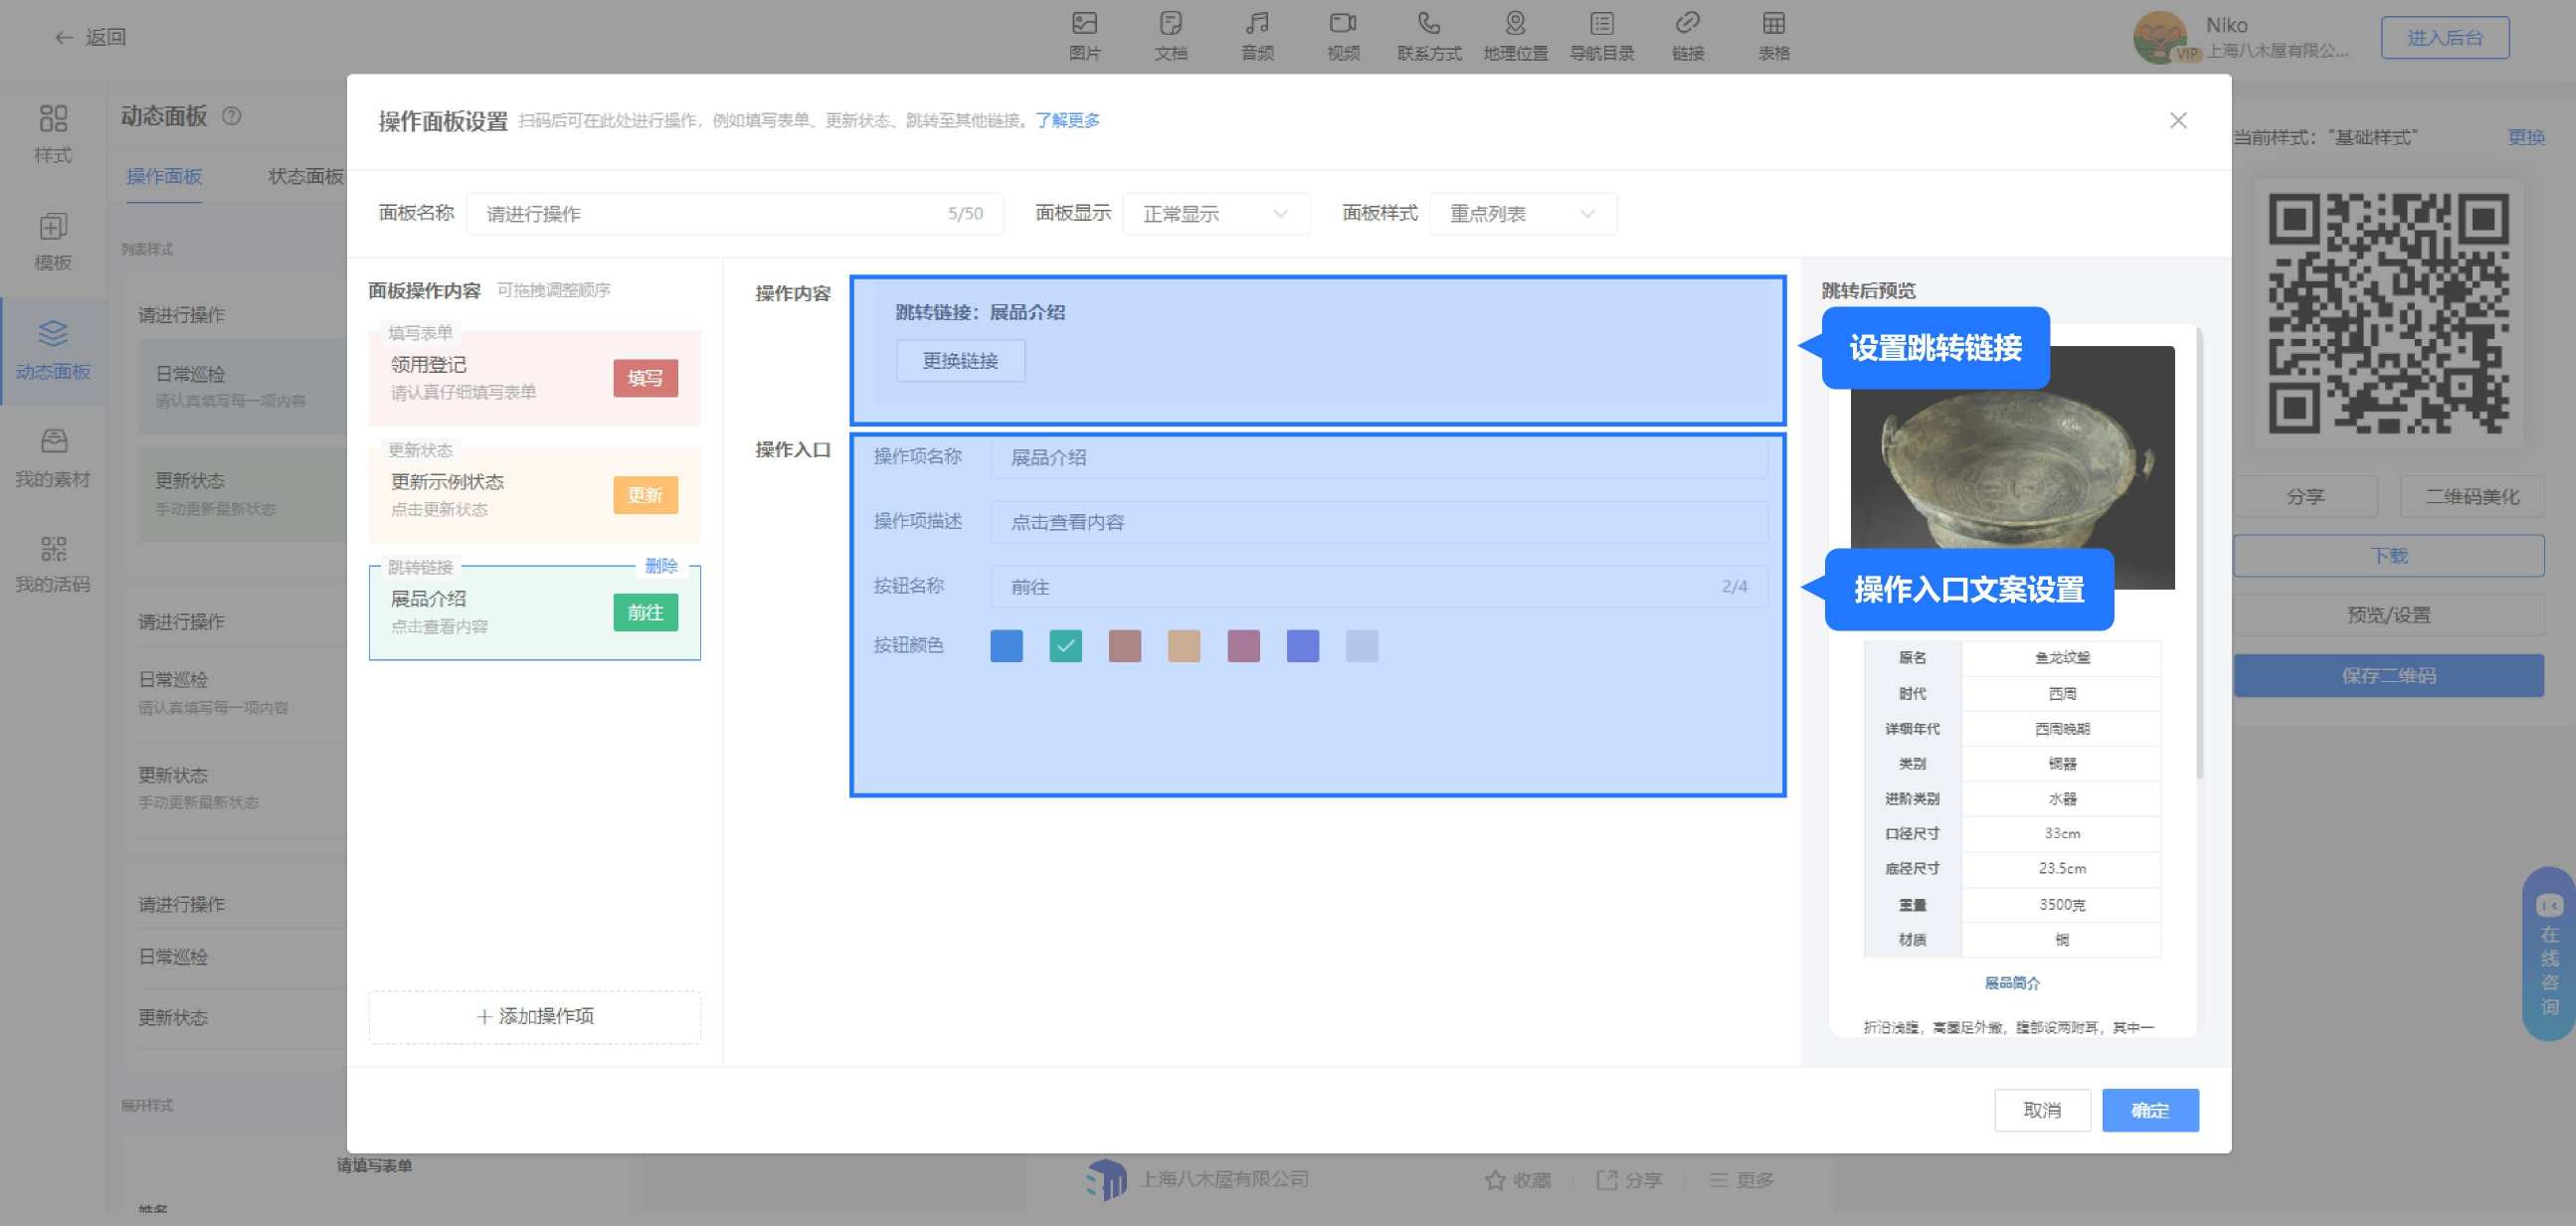Open 我的素材 in the sidebar
The height and width of the screenshot is (1226, 2576).
53,459
